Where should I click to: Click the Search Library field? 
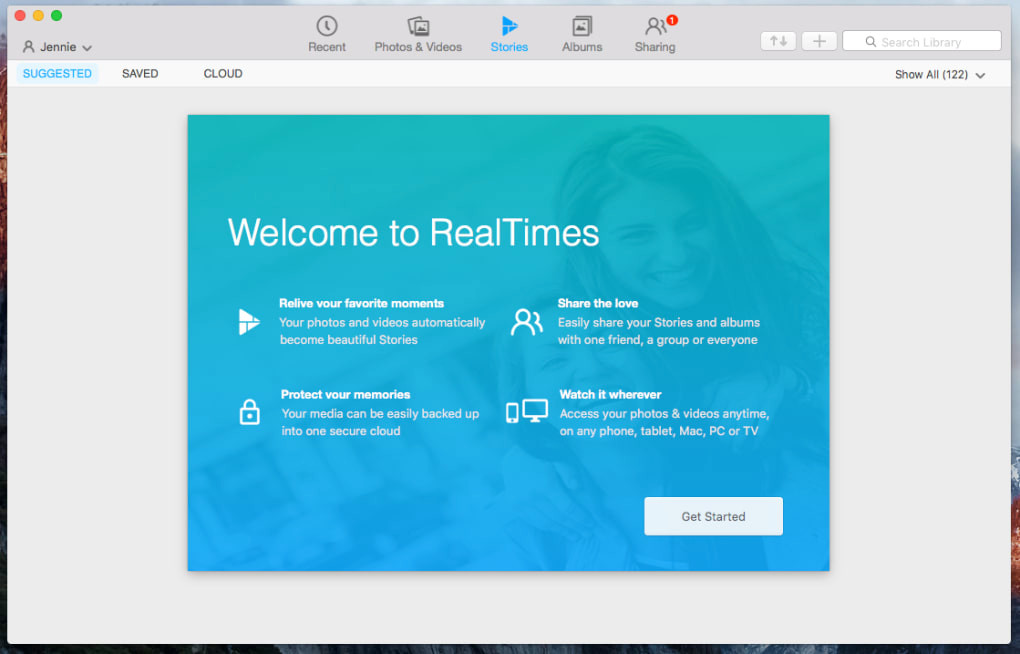[921, 41]
